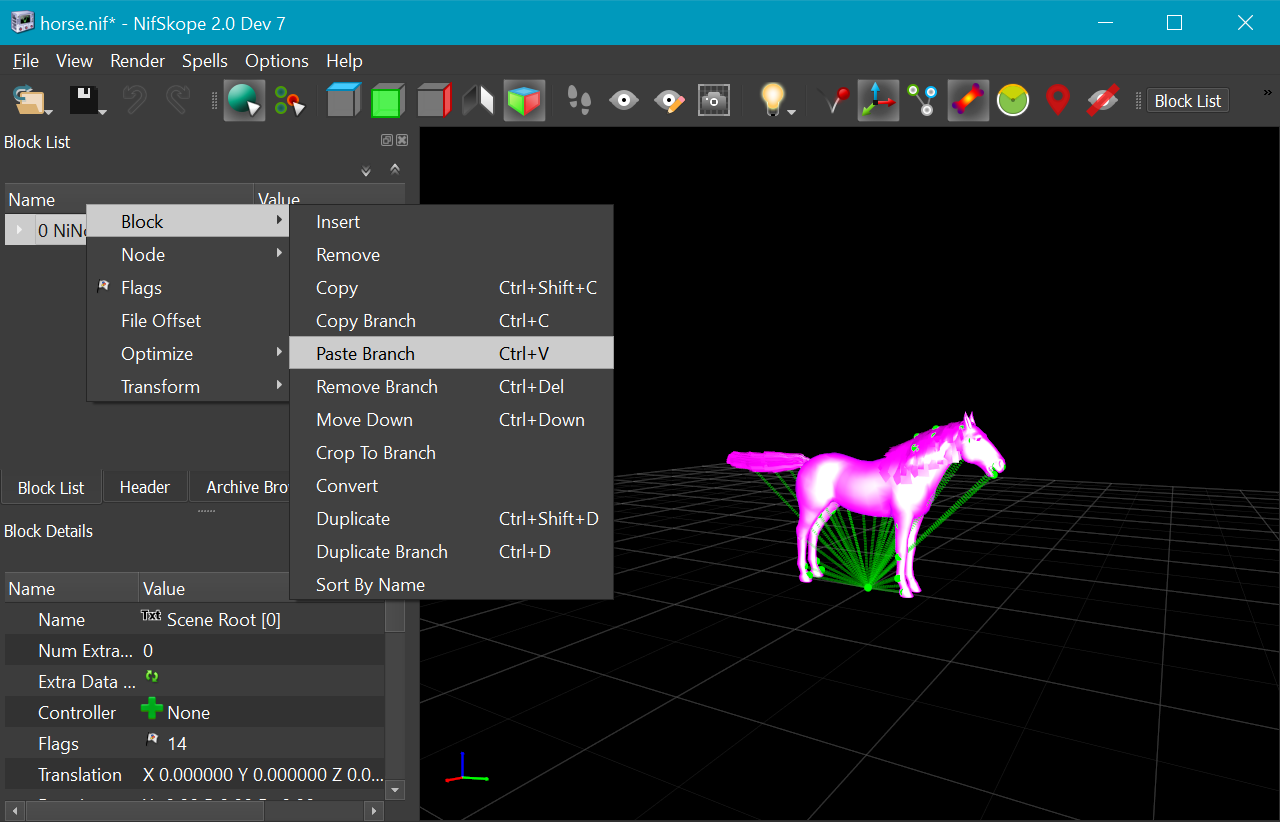The width and height of the screenshot is (1280, 822).
Task: Click the green refresh Extra Data icon
Action: point(152,677)
